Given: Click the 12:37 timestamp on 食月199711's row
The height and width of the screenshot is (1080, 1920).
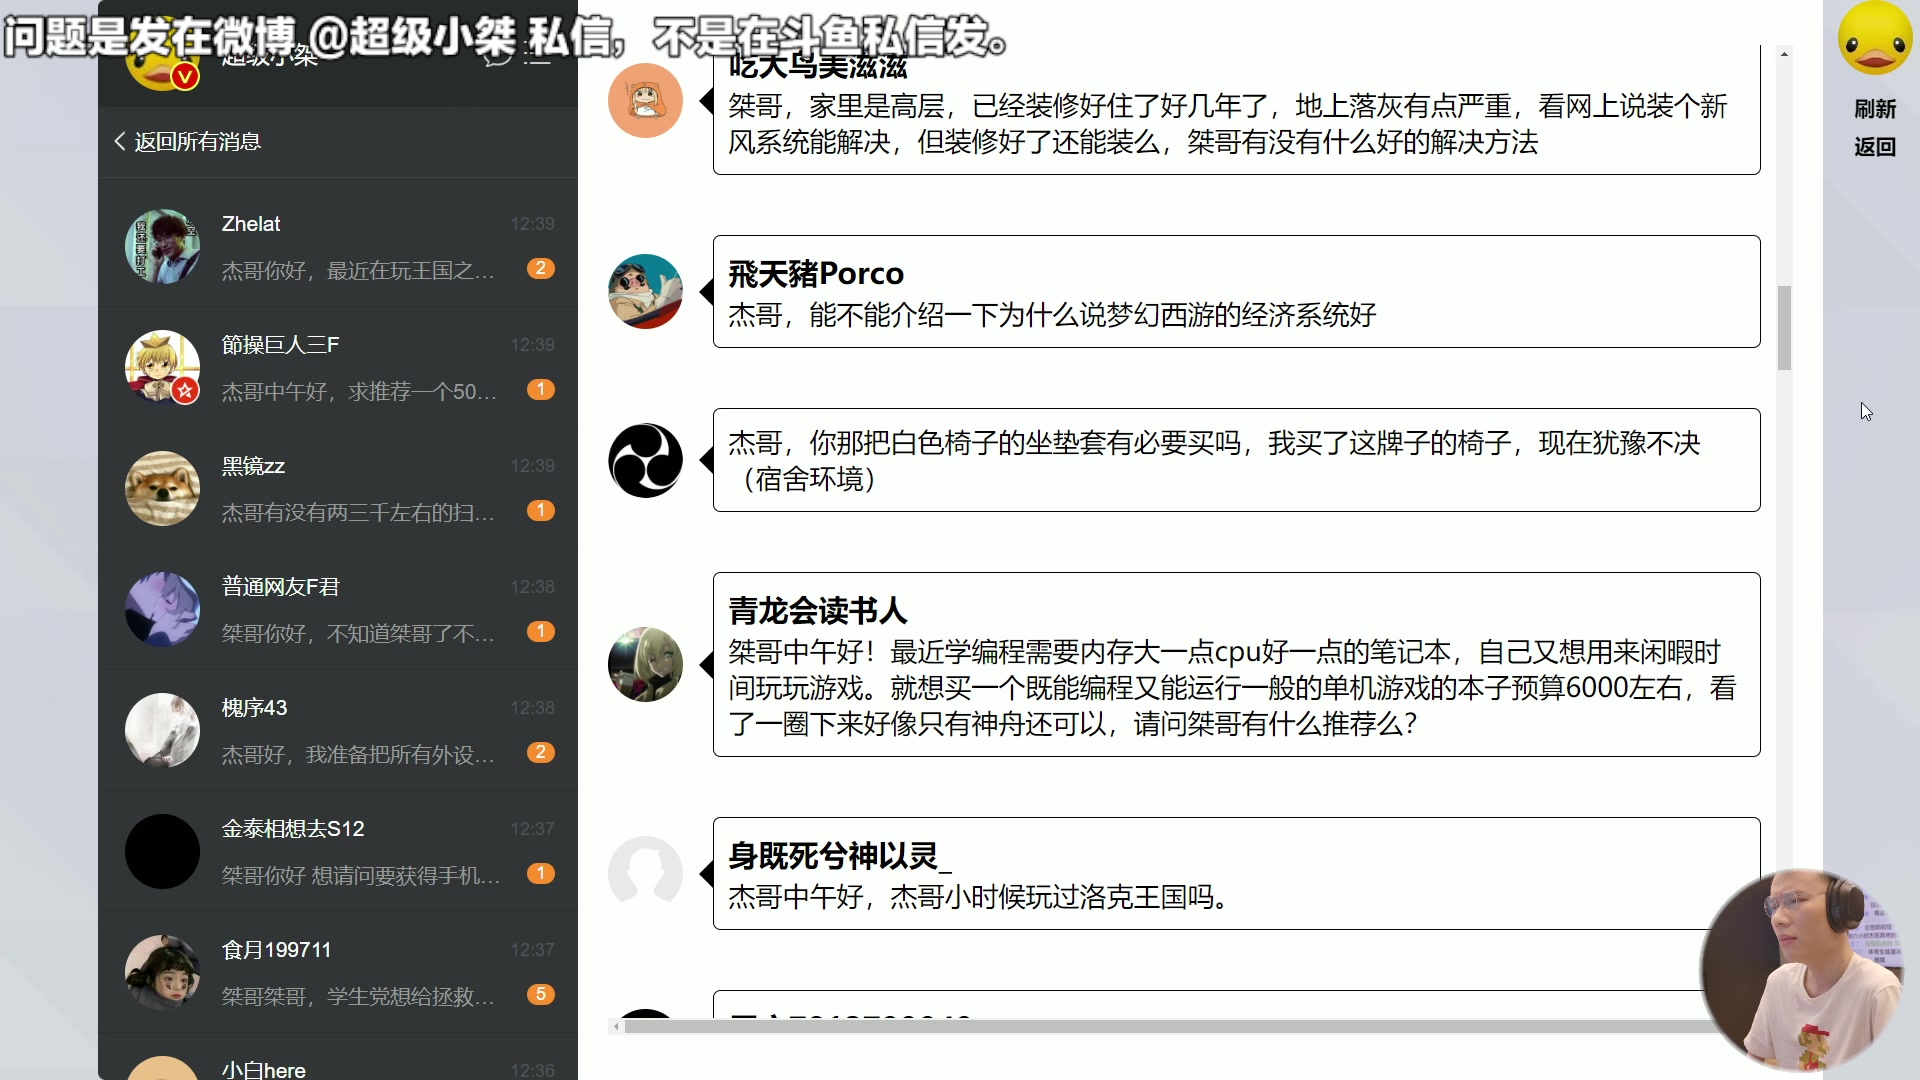Looking at the screenshot, I should click(532, 950).
